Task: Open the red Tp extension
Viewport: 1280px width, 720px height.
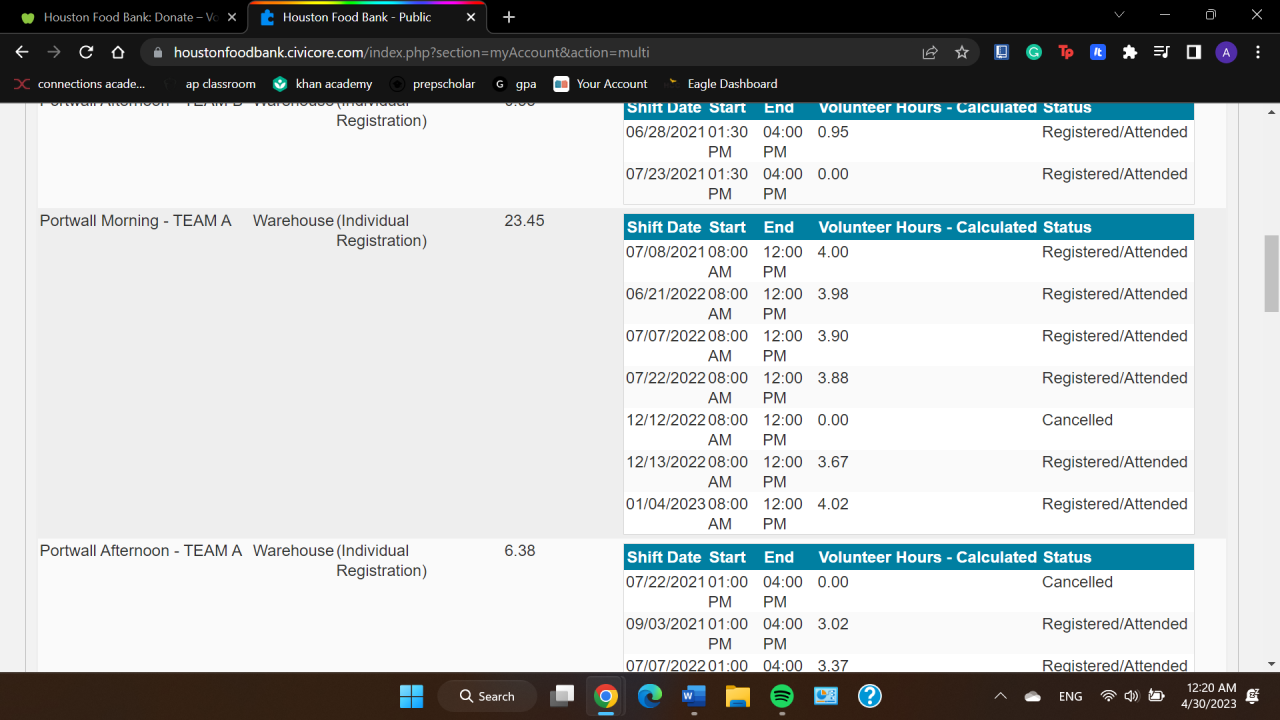Action: pyautogui.click(x=1066, y=52)
